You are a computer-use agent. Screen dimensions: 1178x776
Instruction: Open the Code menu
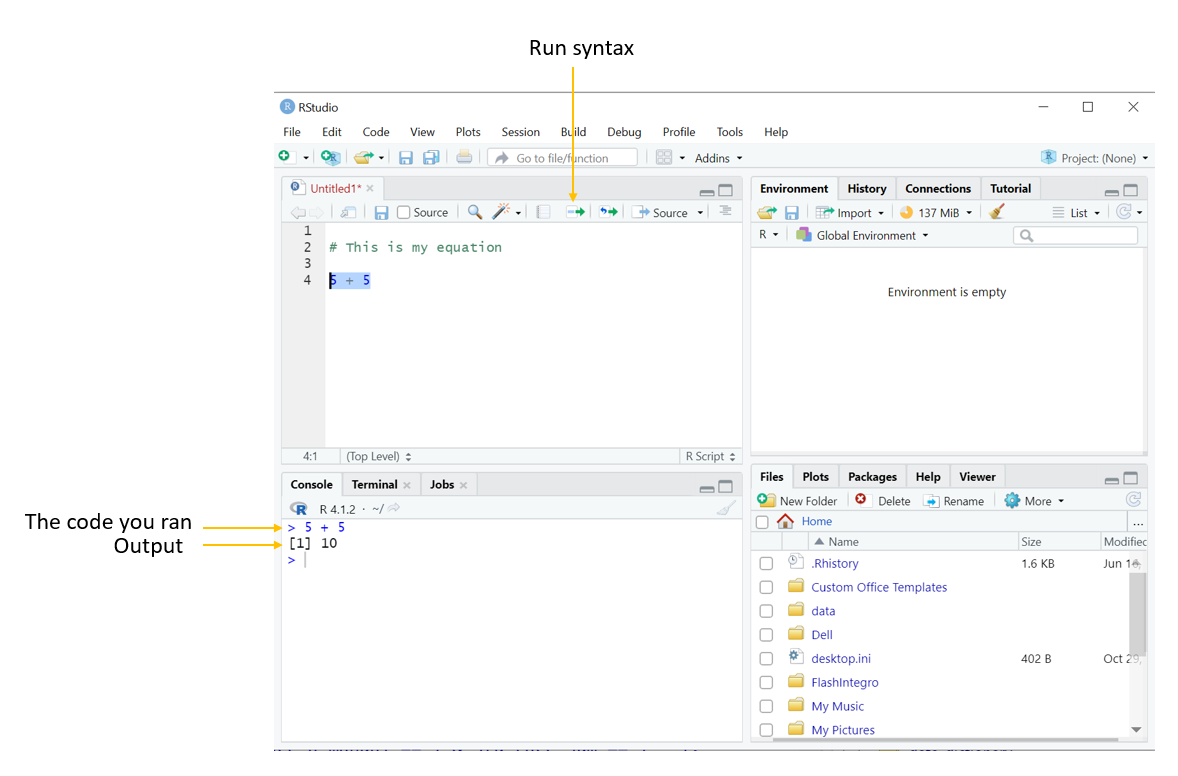(x=376, y=132)
